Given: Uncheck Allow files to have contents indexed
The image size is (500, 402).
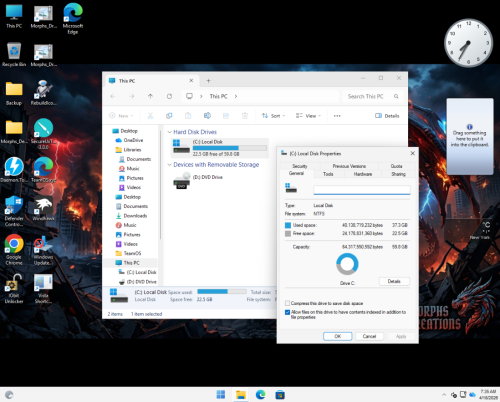Looking at the screenshot, I should tap(287, 312).
